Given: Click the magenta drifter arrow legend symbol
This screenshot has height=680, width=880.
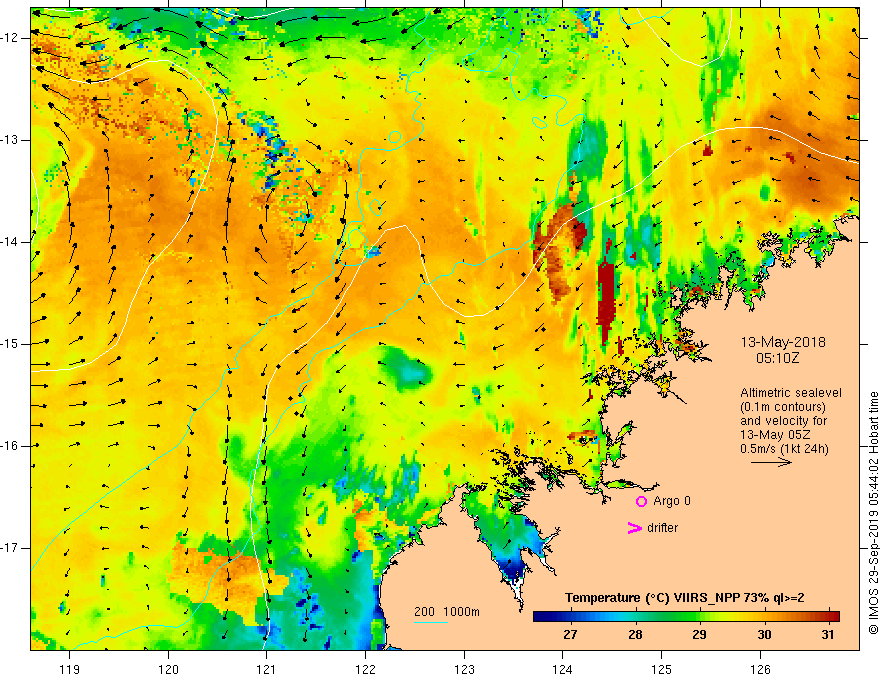Looking at the screenshot, I should point(635,528).
